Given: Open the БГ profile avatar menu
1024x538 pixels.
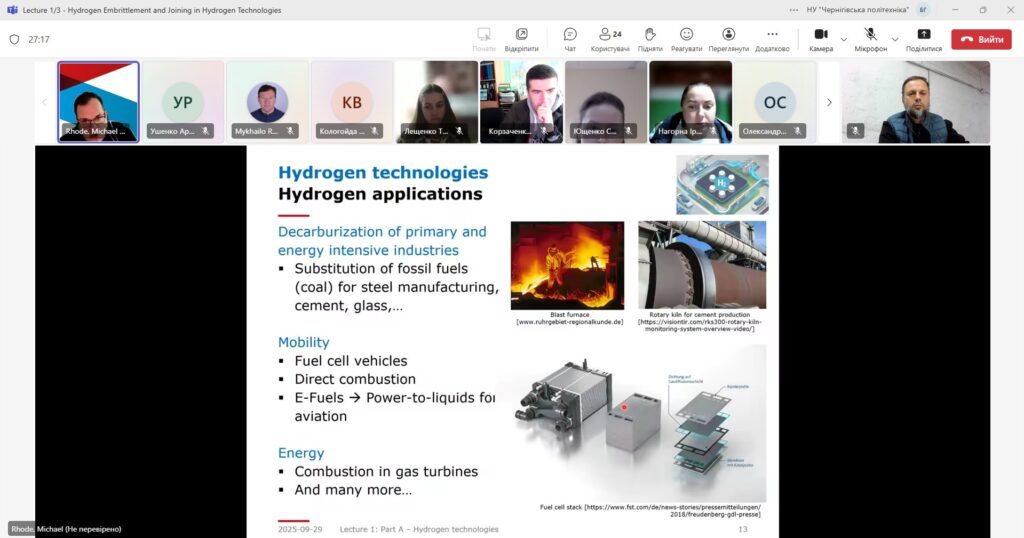Looking at the screenshot, I should 923,10.
